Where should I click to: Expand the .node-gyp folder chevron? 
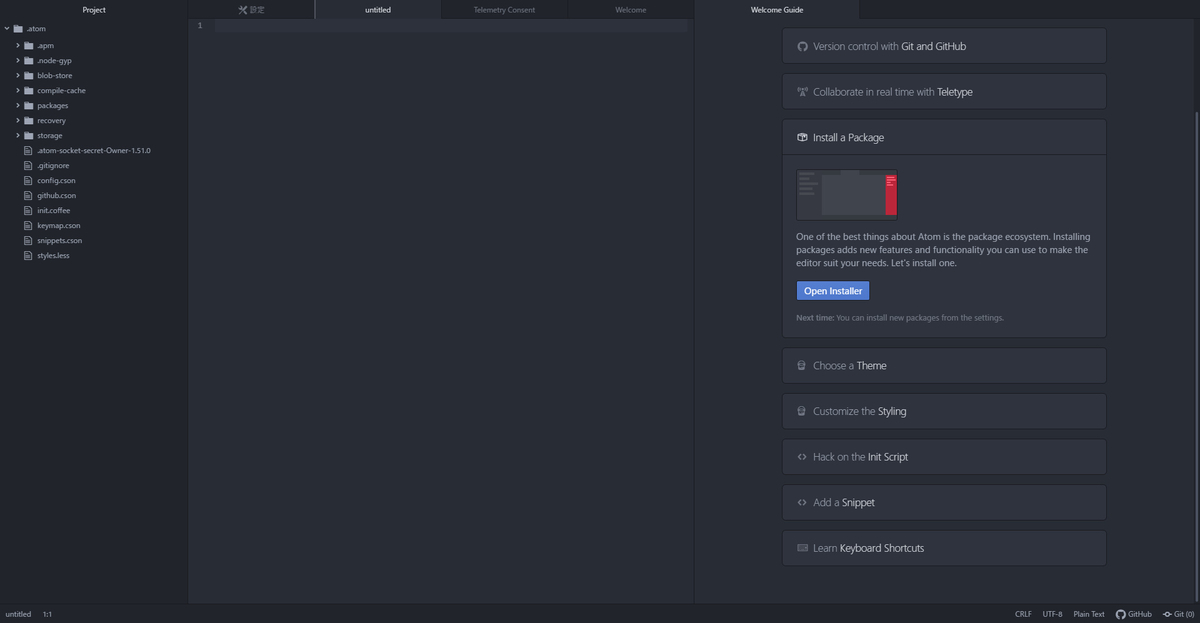click(17, 60)
